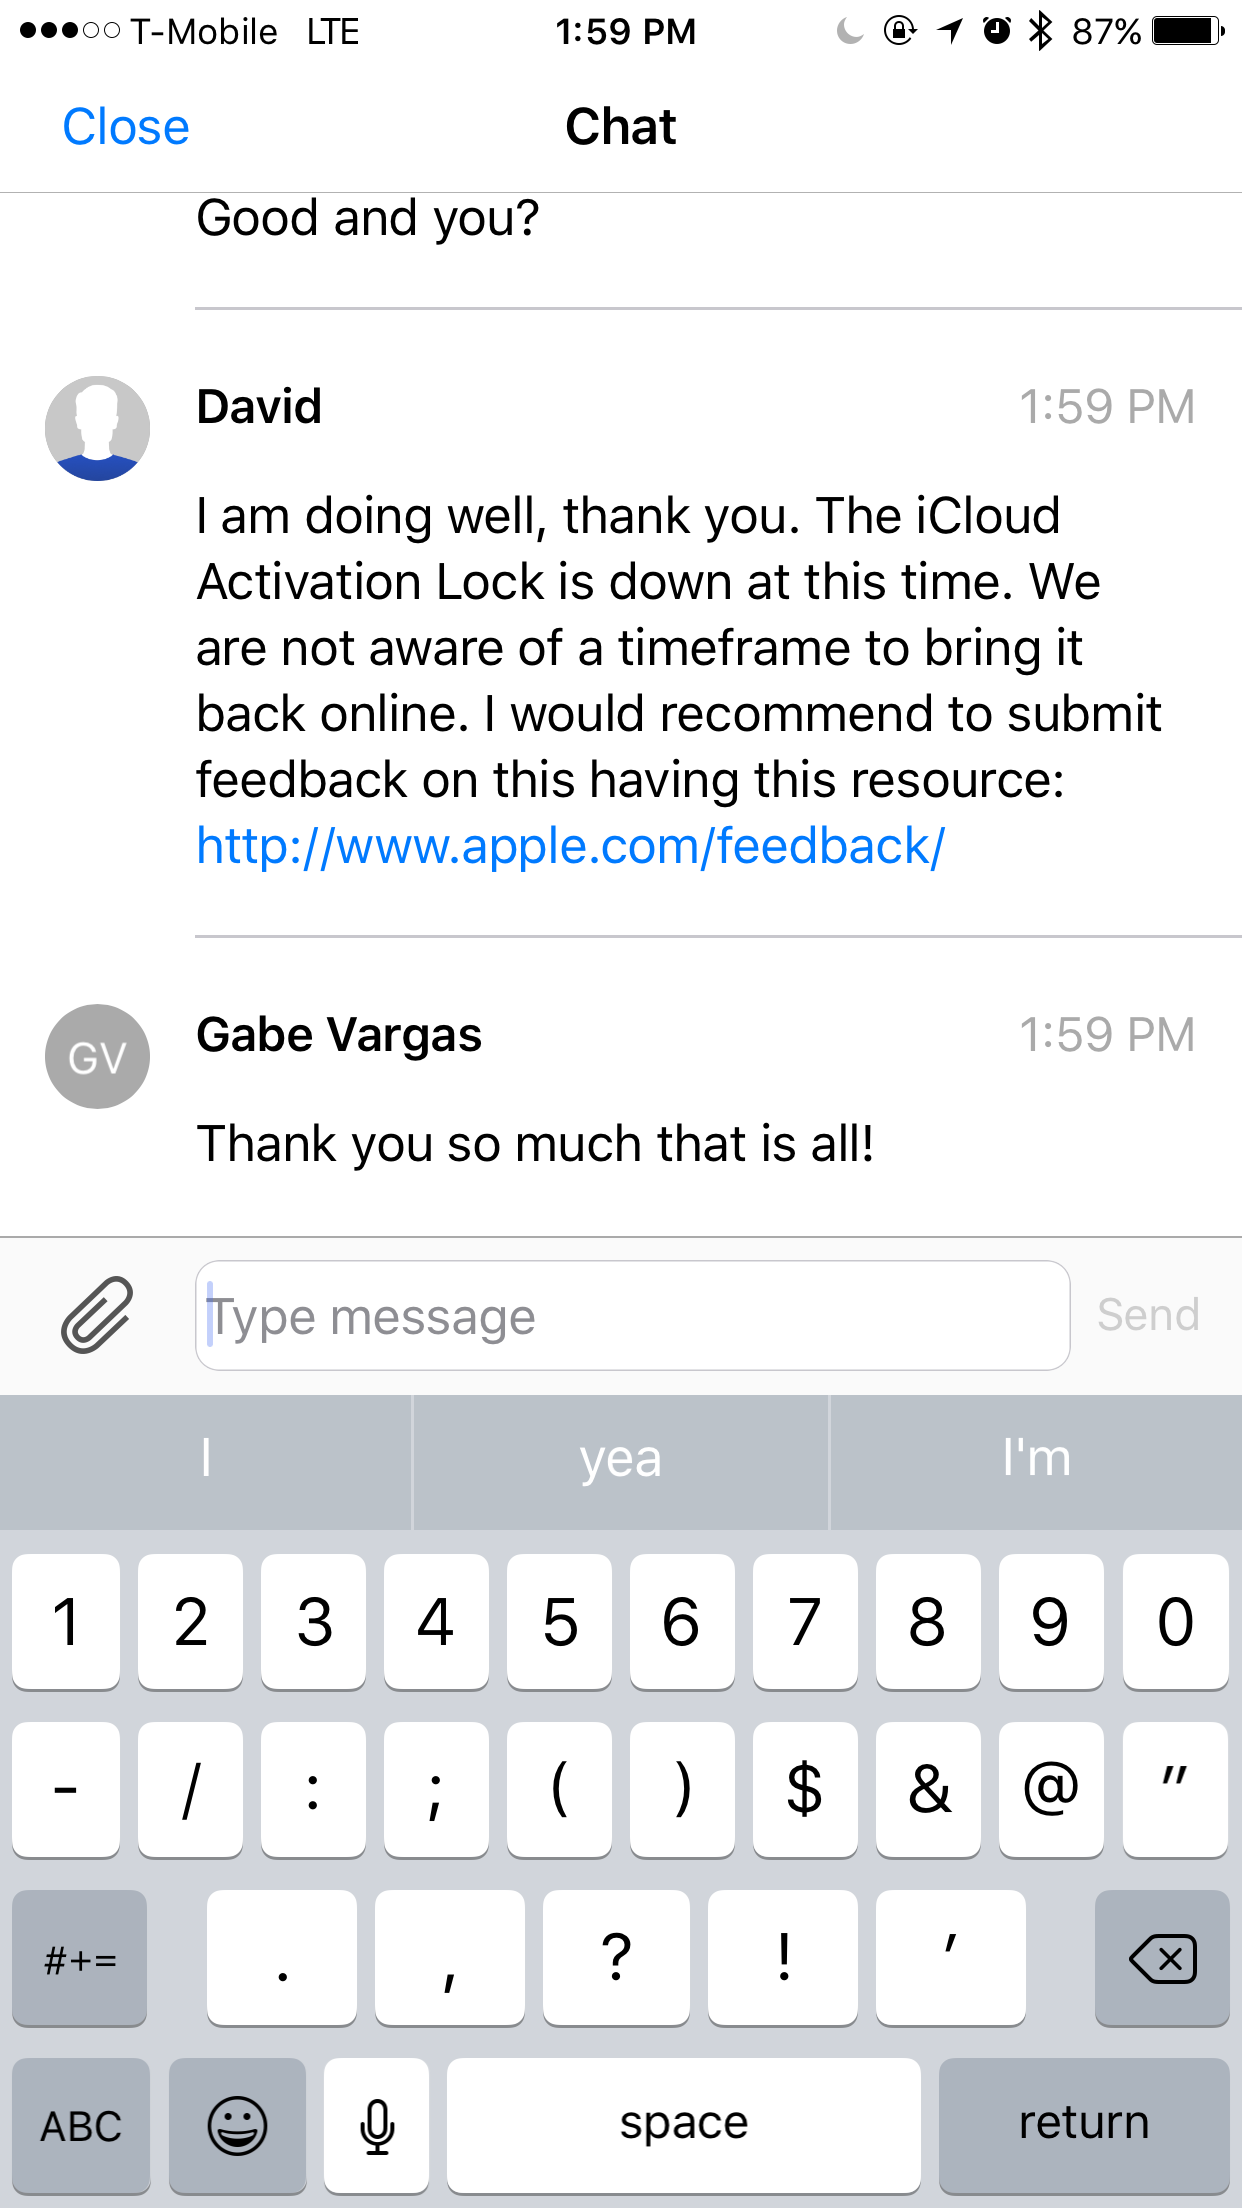Tap the paperclip attachment icon
This screenshot has width=1242, height=2208.
tap(97, 1315)
